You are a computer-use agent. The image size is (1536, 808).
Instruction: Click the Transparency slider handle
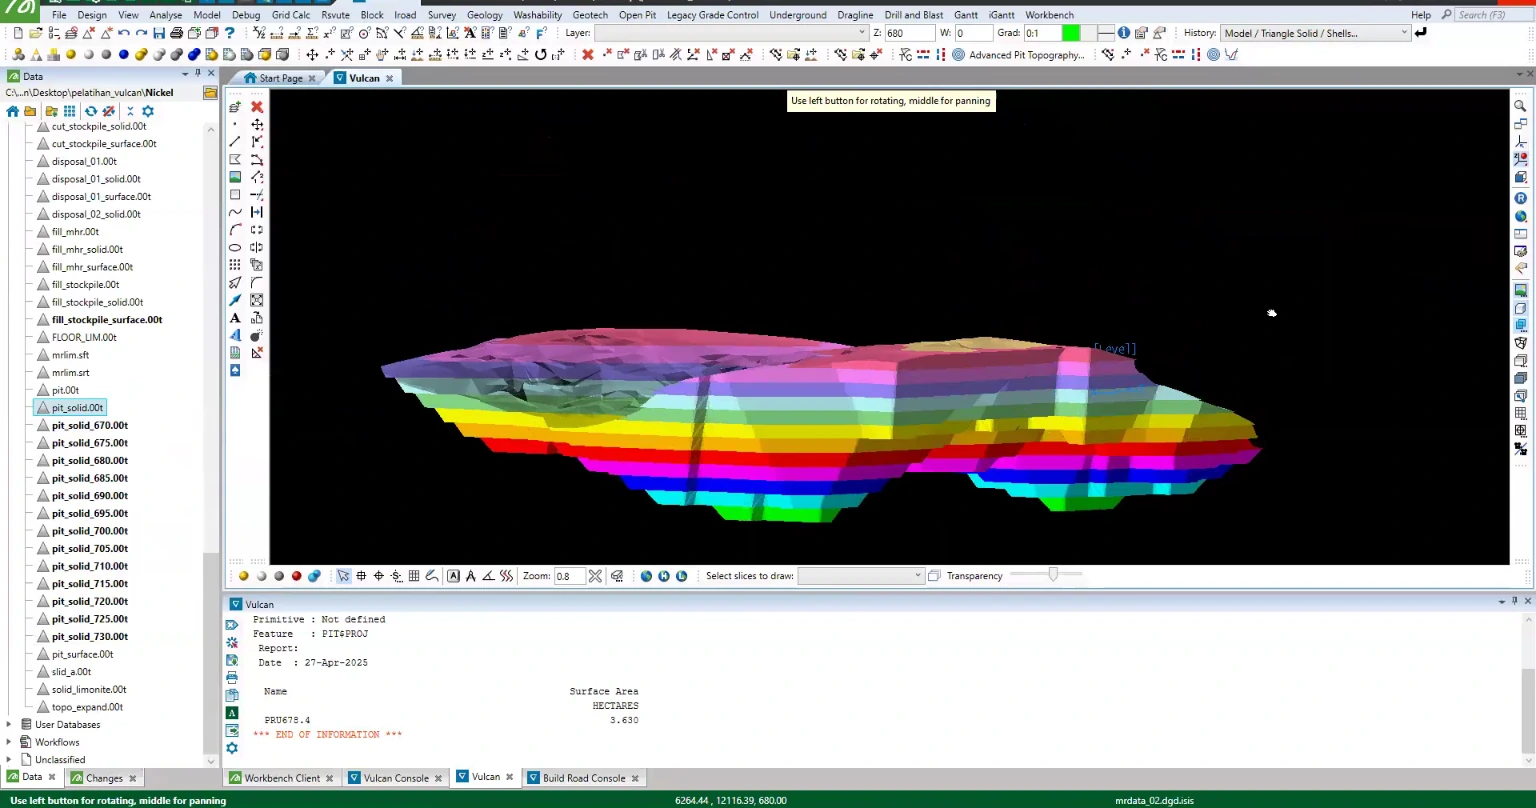coord(1053,575)
